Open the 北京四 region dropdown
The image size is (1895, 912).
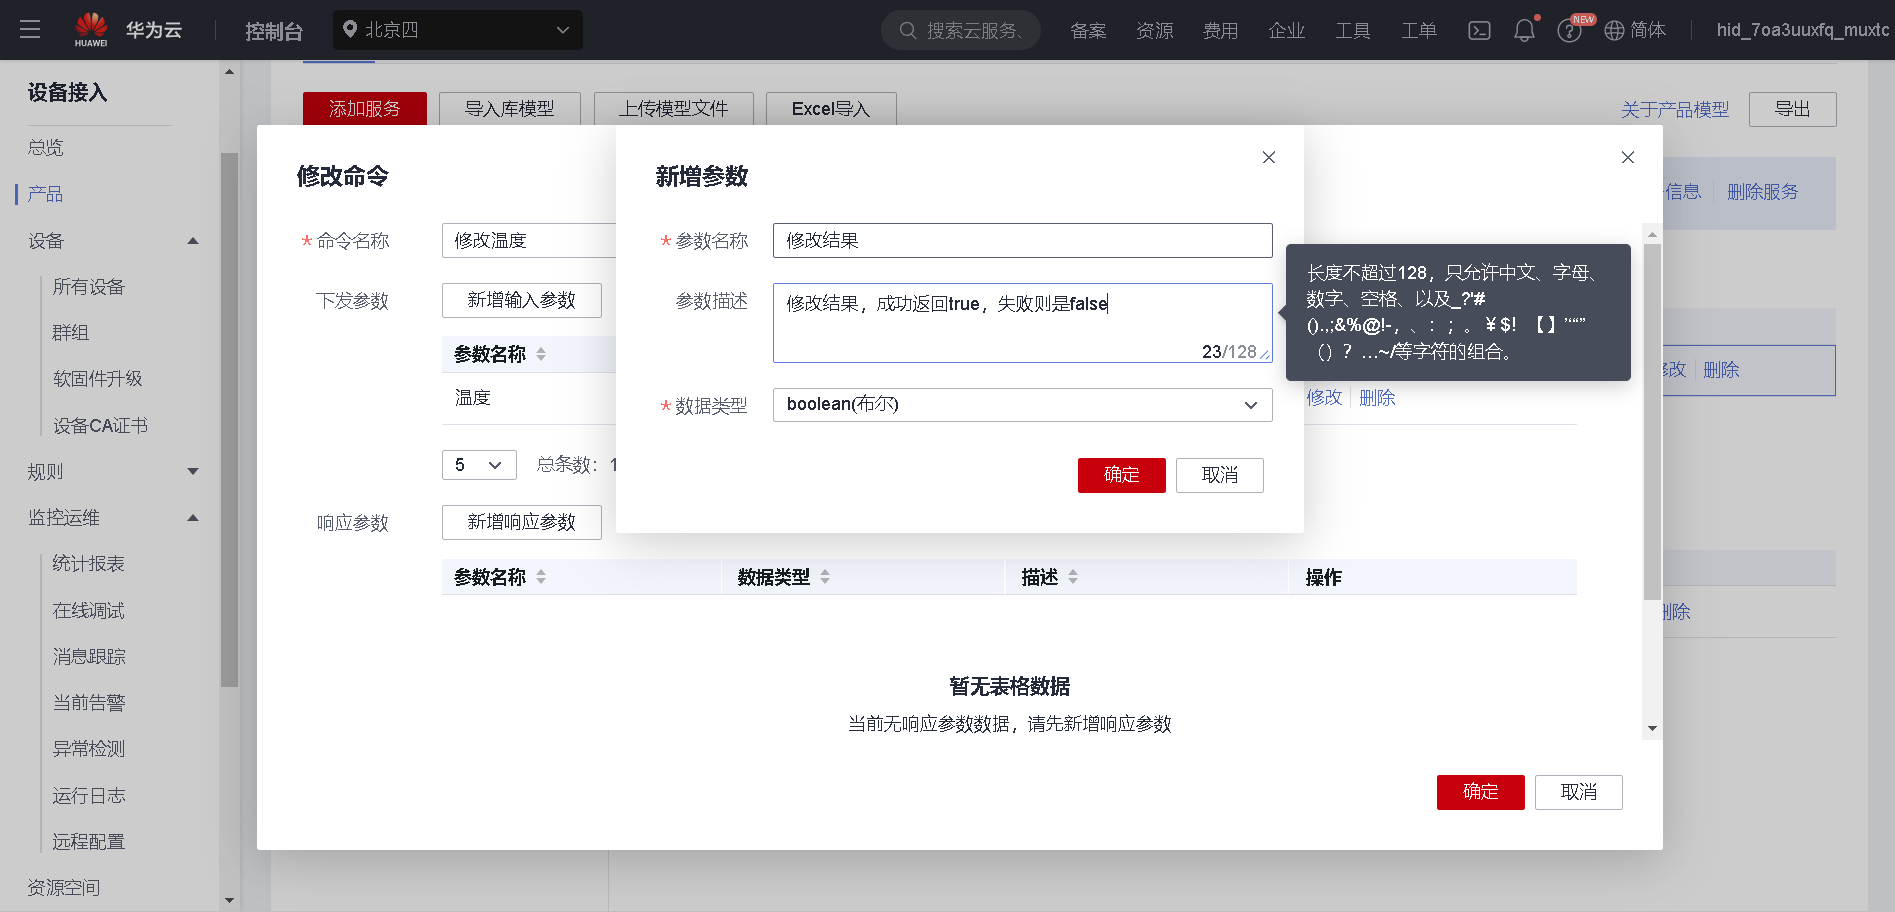pyautogui.click(x=458, y=30)
